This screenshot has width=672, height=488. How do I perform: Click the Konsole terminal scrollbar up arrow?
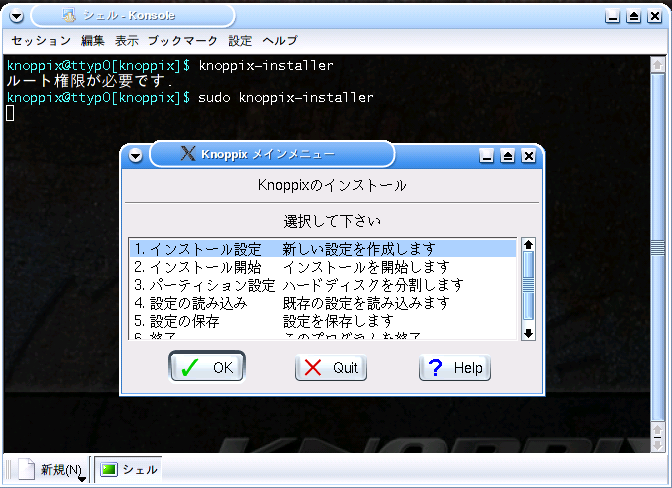pyautogui.click(x=657, y=65)
